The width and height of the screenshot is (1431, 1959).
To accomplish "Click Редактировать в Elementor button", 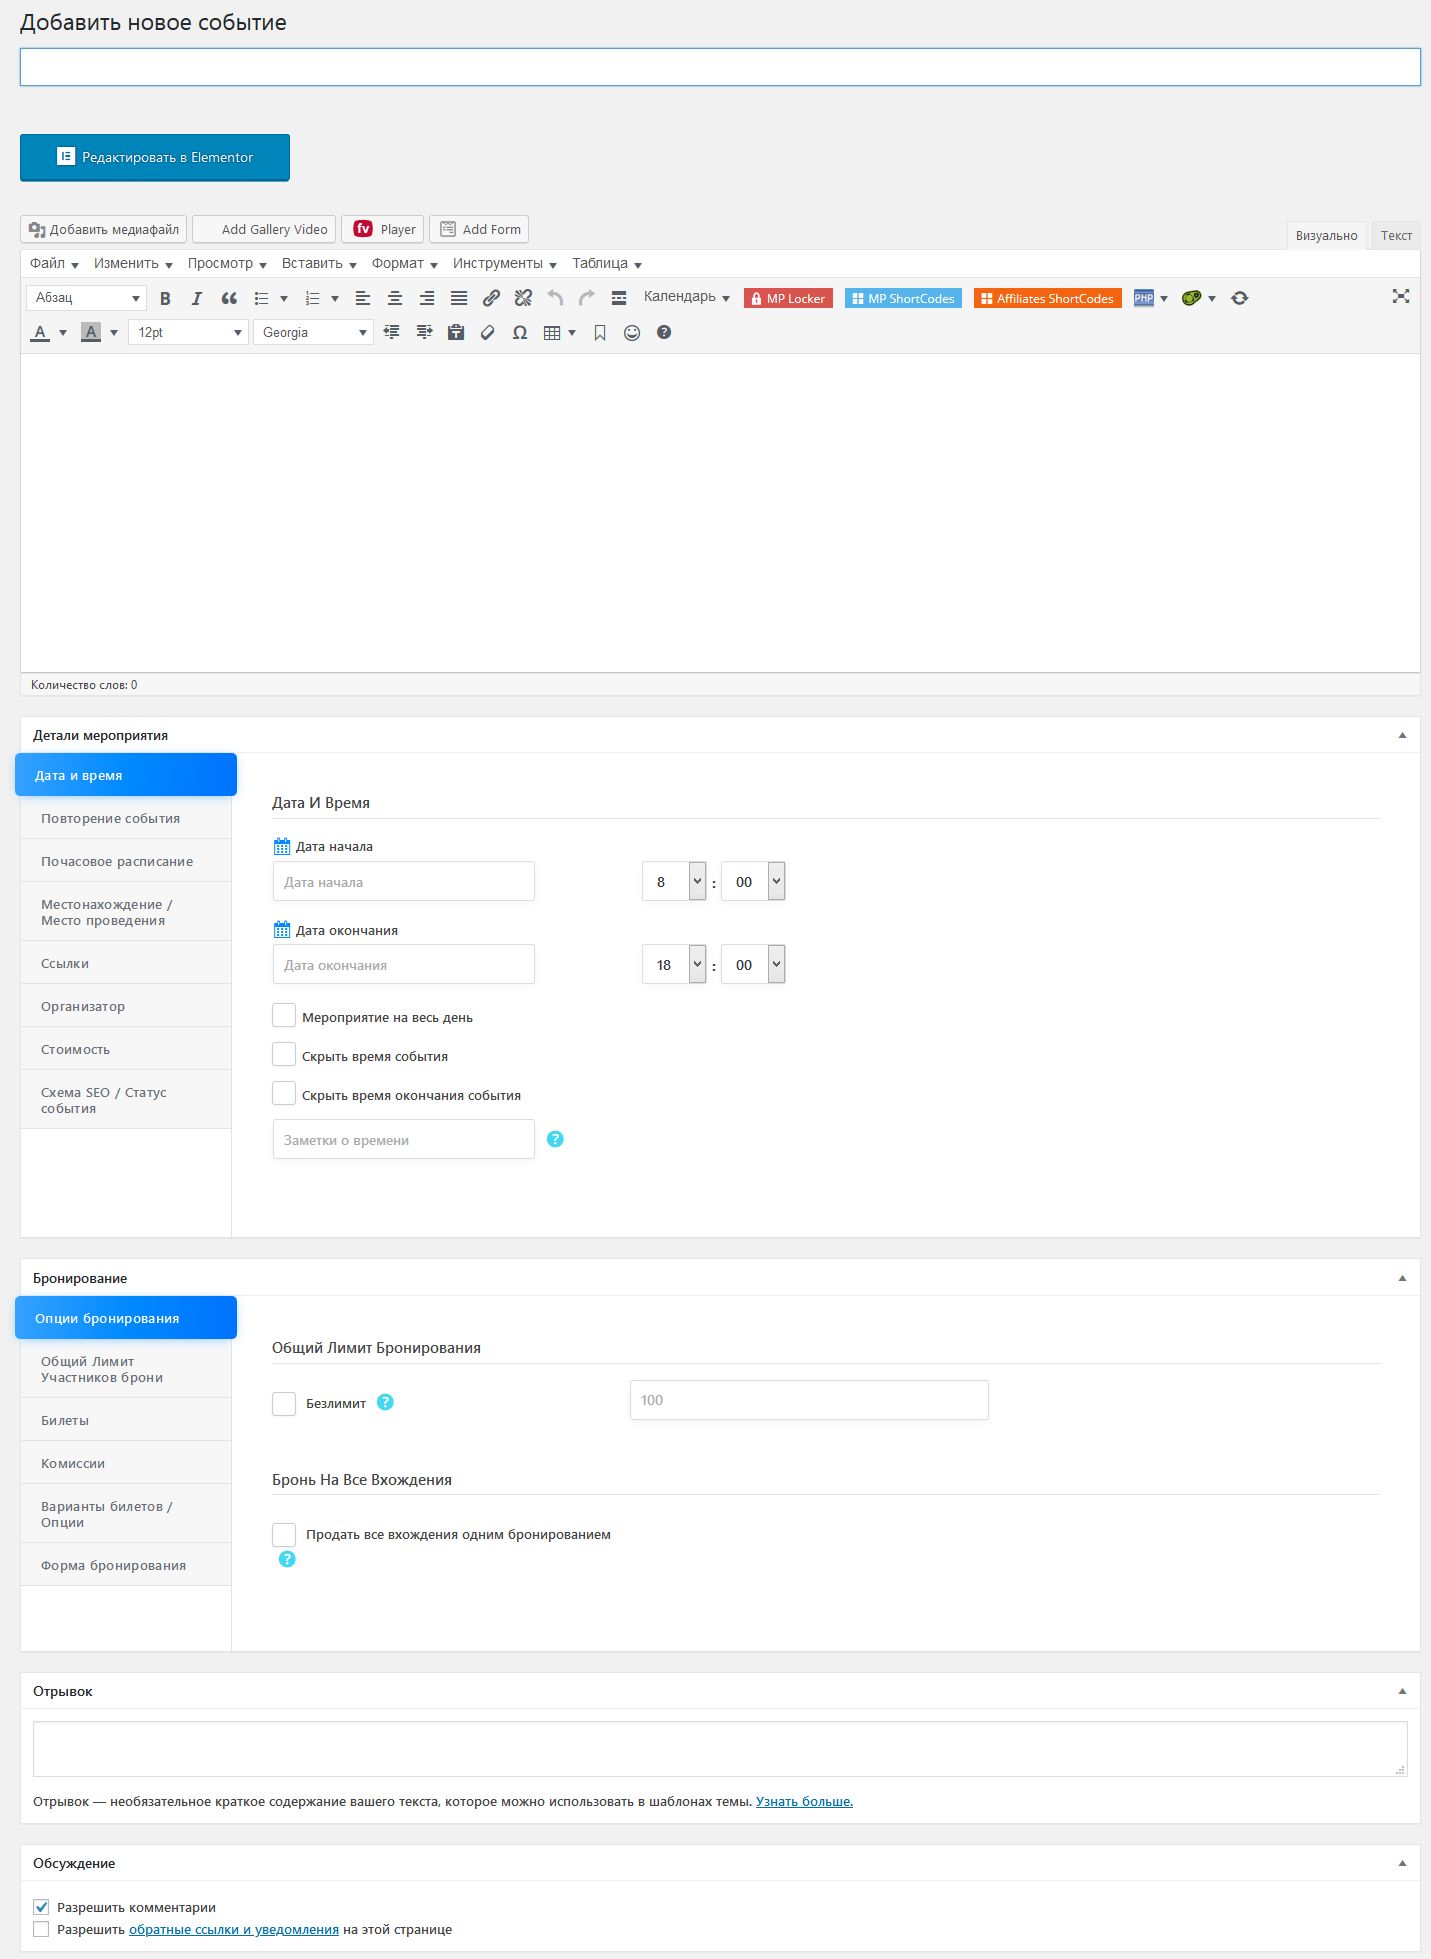I will coord(155,158).
